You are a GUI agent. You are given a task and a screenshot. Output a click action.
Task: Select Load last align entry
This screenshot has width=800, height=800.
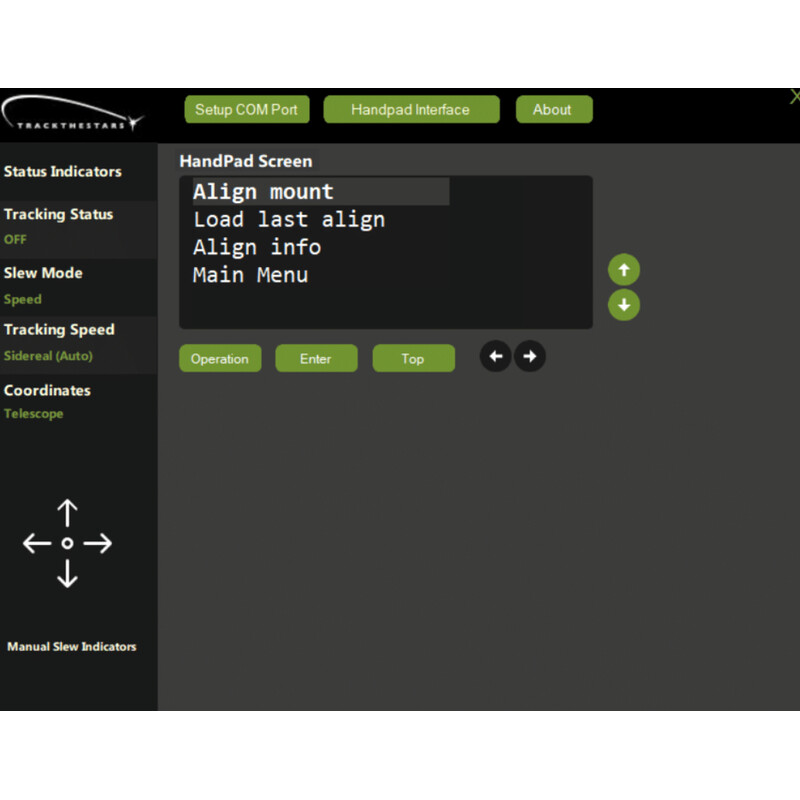[x=289, y=220]
